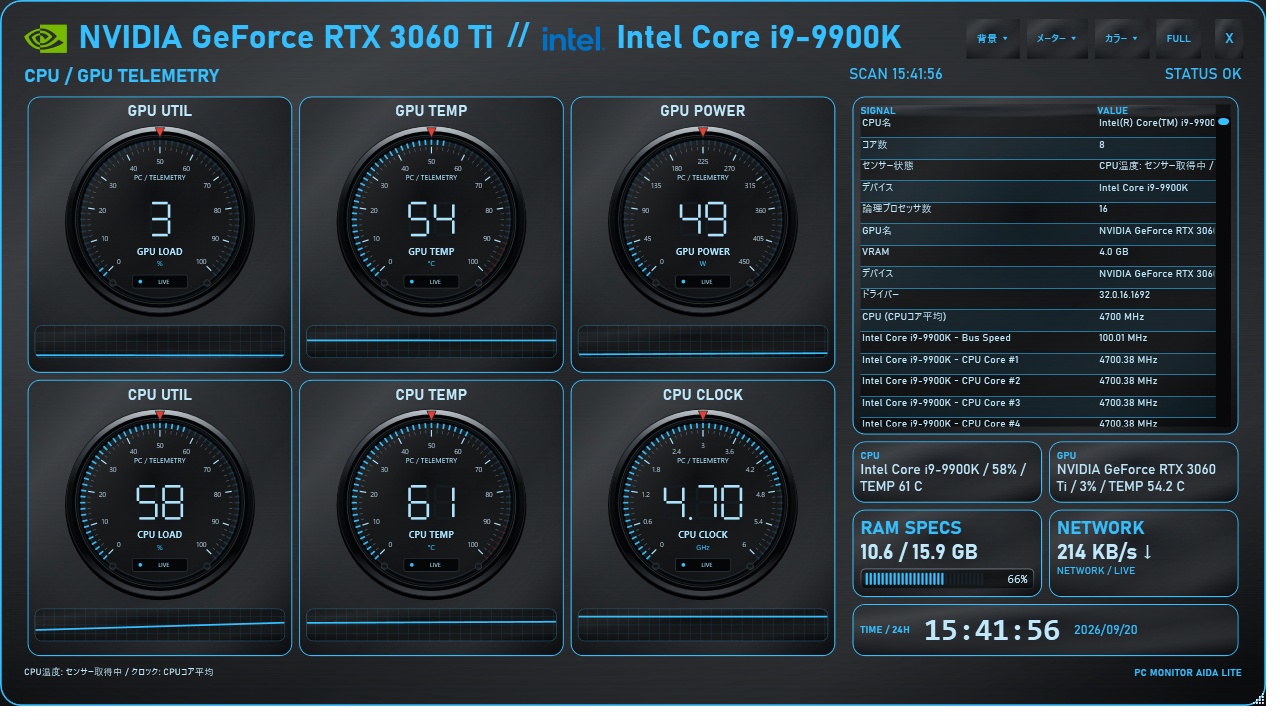The height and width of the screenshot is (720, 1280).
Task: Open the メーター meter dropdown
Action: tap(1056, 39)
